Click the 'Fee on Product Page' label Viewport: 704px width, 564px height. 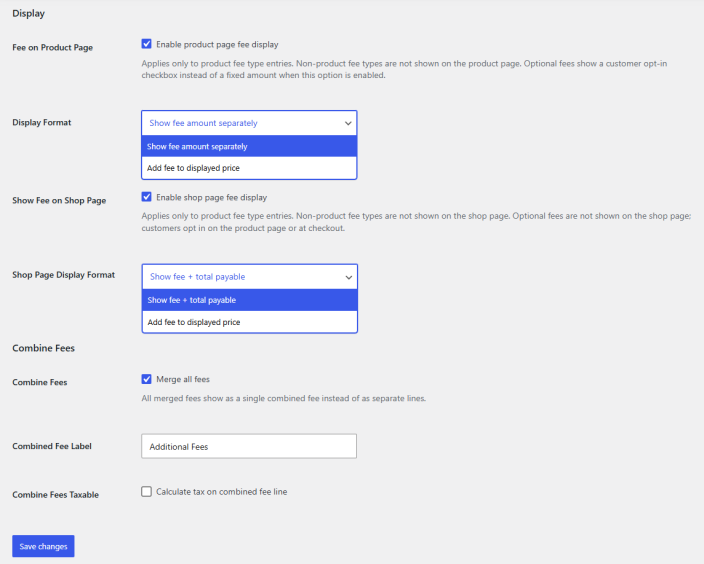pos(53,48)
